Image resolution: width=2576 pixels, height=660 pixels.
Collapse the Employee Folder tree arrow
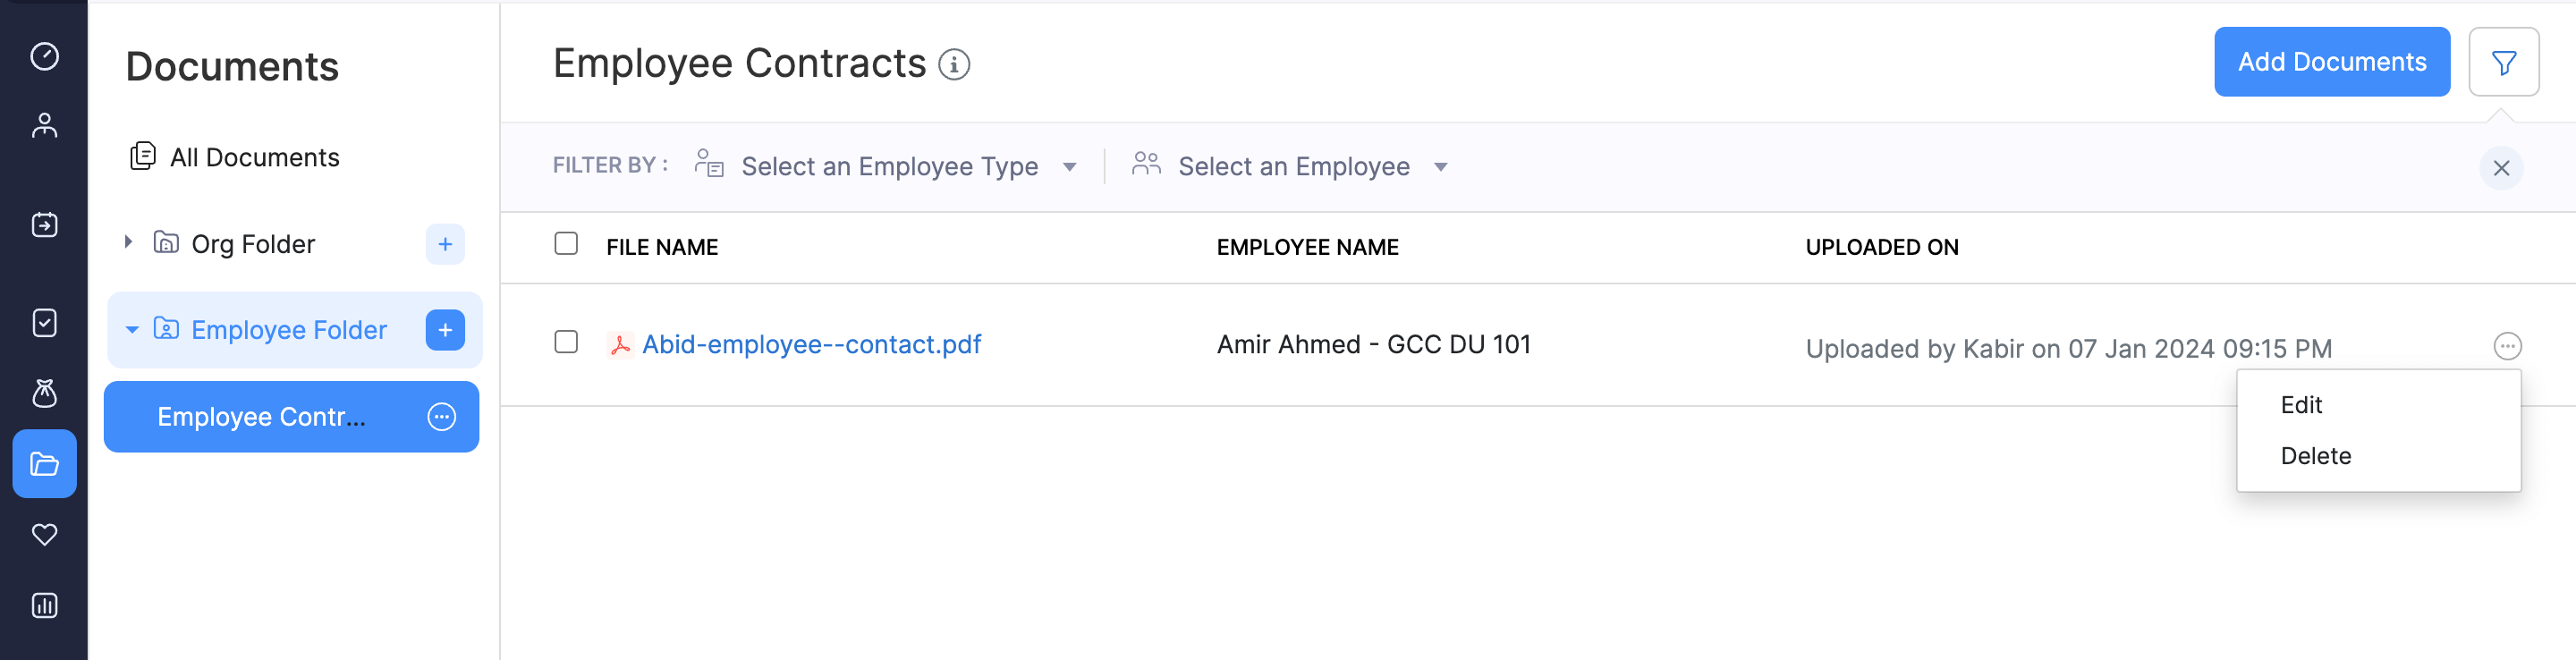coord(132,330)
